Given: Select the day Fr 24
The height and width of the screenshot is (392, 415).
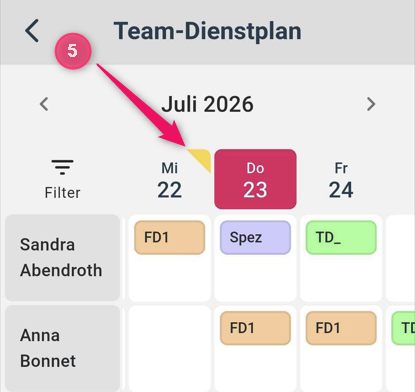Looking at the screenshot, I should [x=341, y=180].
